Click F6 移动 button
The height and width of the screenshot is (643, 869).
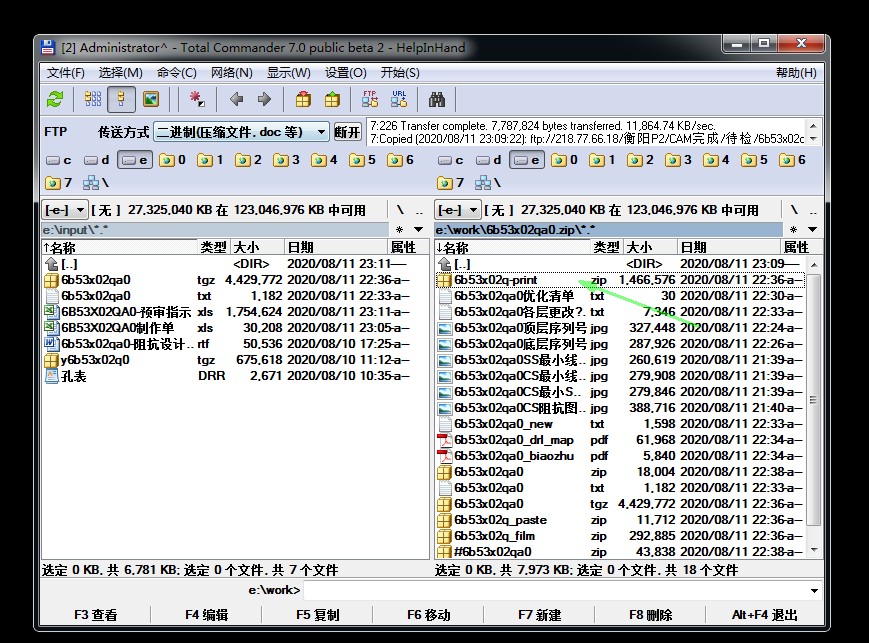click(428, 615)
